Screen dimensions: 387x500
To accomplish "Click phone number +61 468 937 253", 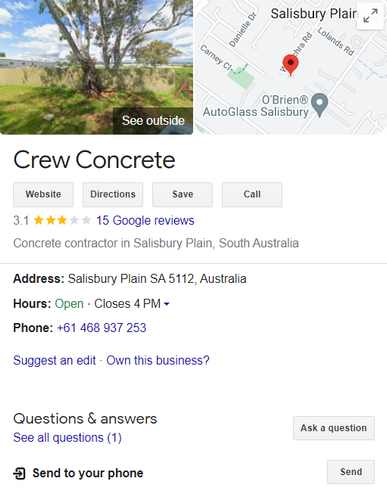I will (x=102, y=328).
